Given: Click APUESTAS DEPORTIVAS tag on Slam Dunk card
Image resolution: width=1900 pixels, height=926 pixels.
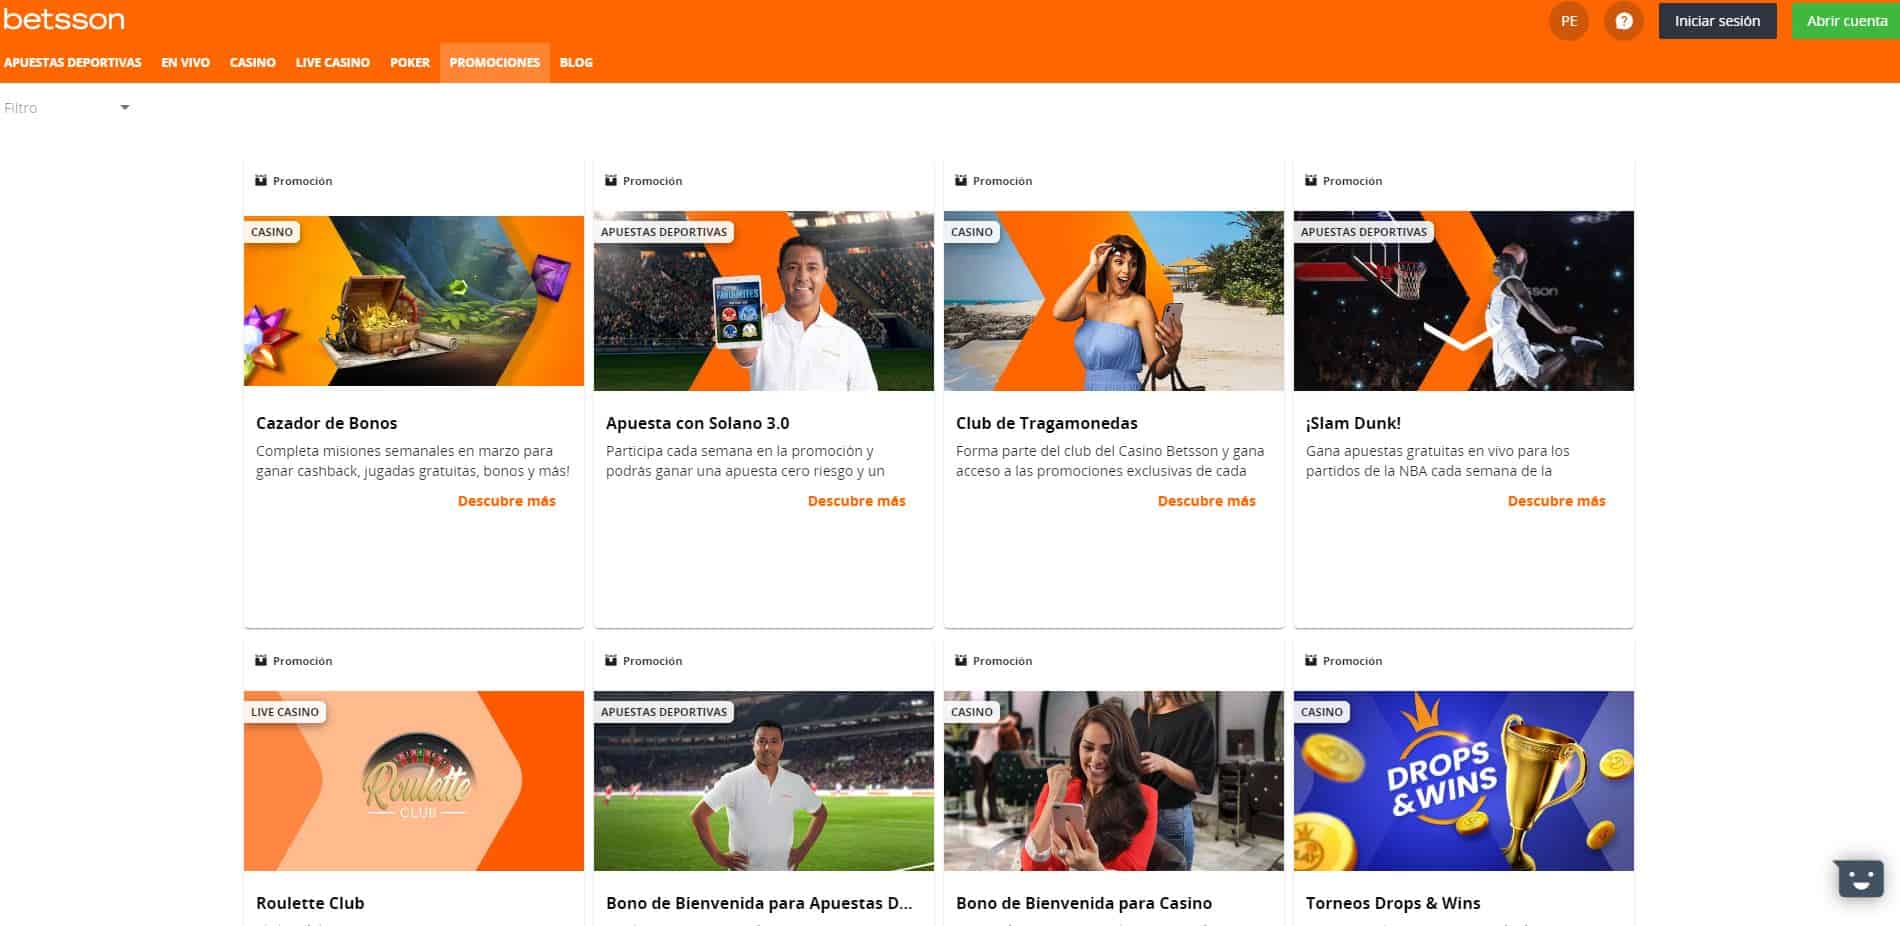Looking at the screenshot, I should (x=1364, y=232).
